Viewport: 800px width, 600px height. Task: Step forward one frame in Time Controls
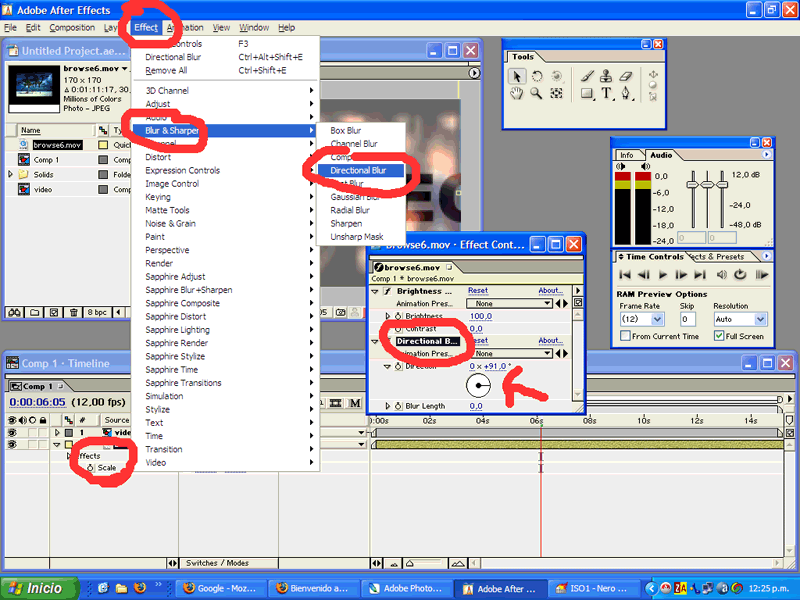coord(681,275)
